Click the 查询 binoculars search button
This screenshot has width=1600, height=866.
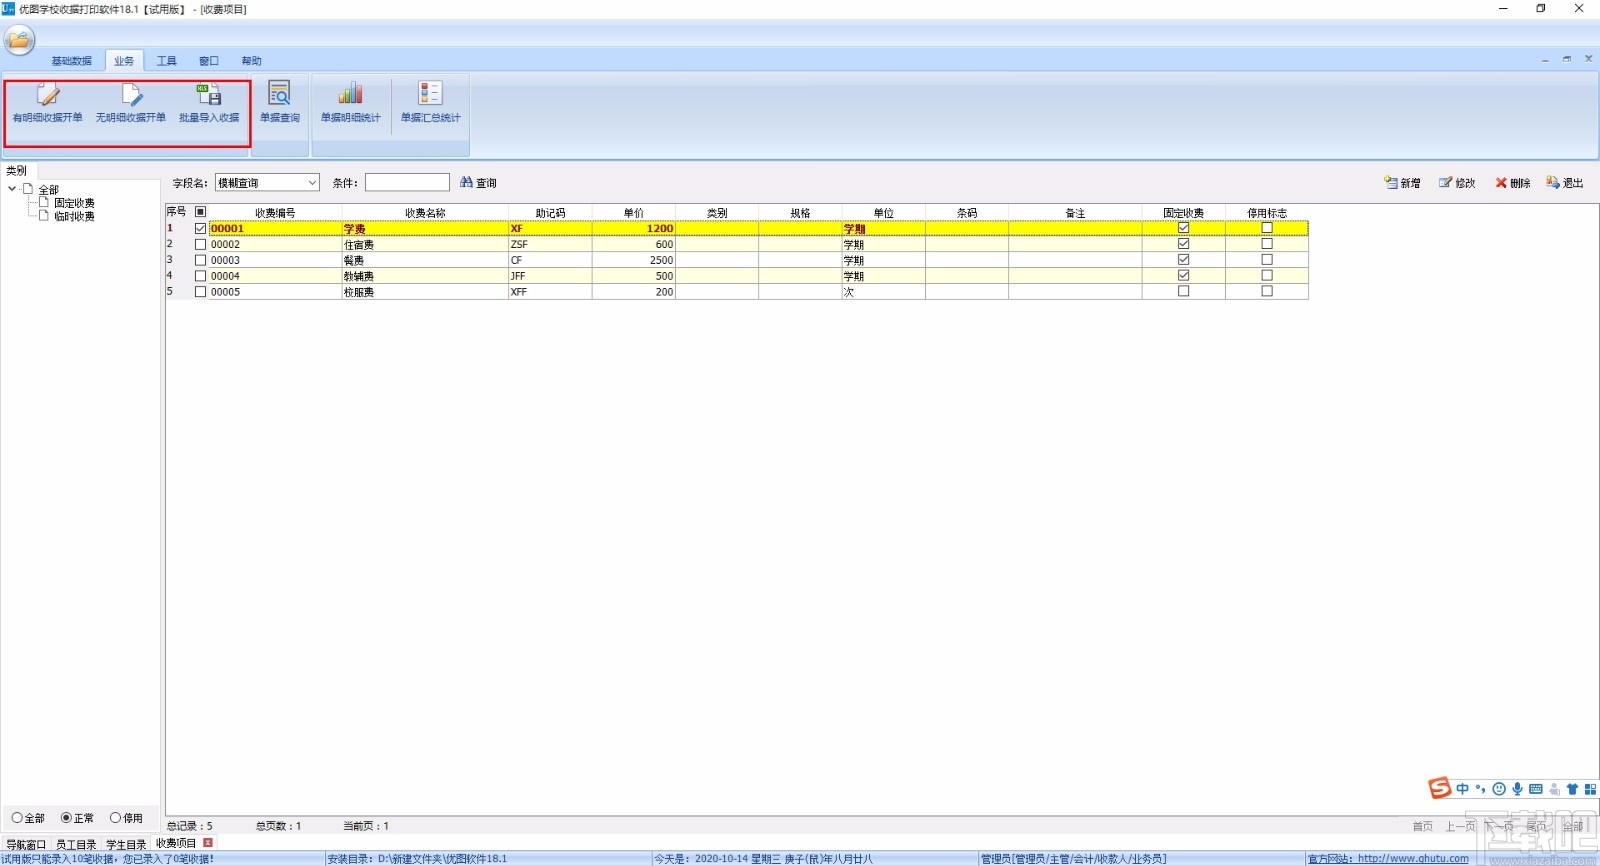pyautogui.click(x=478, y=182)
